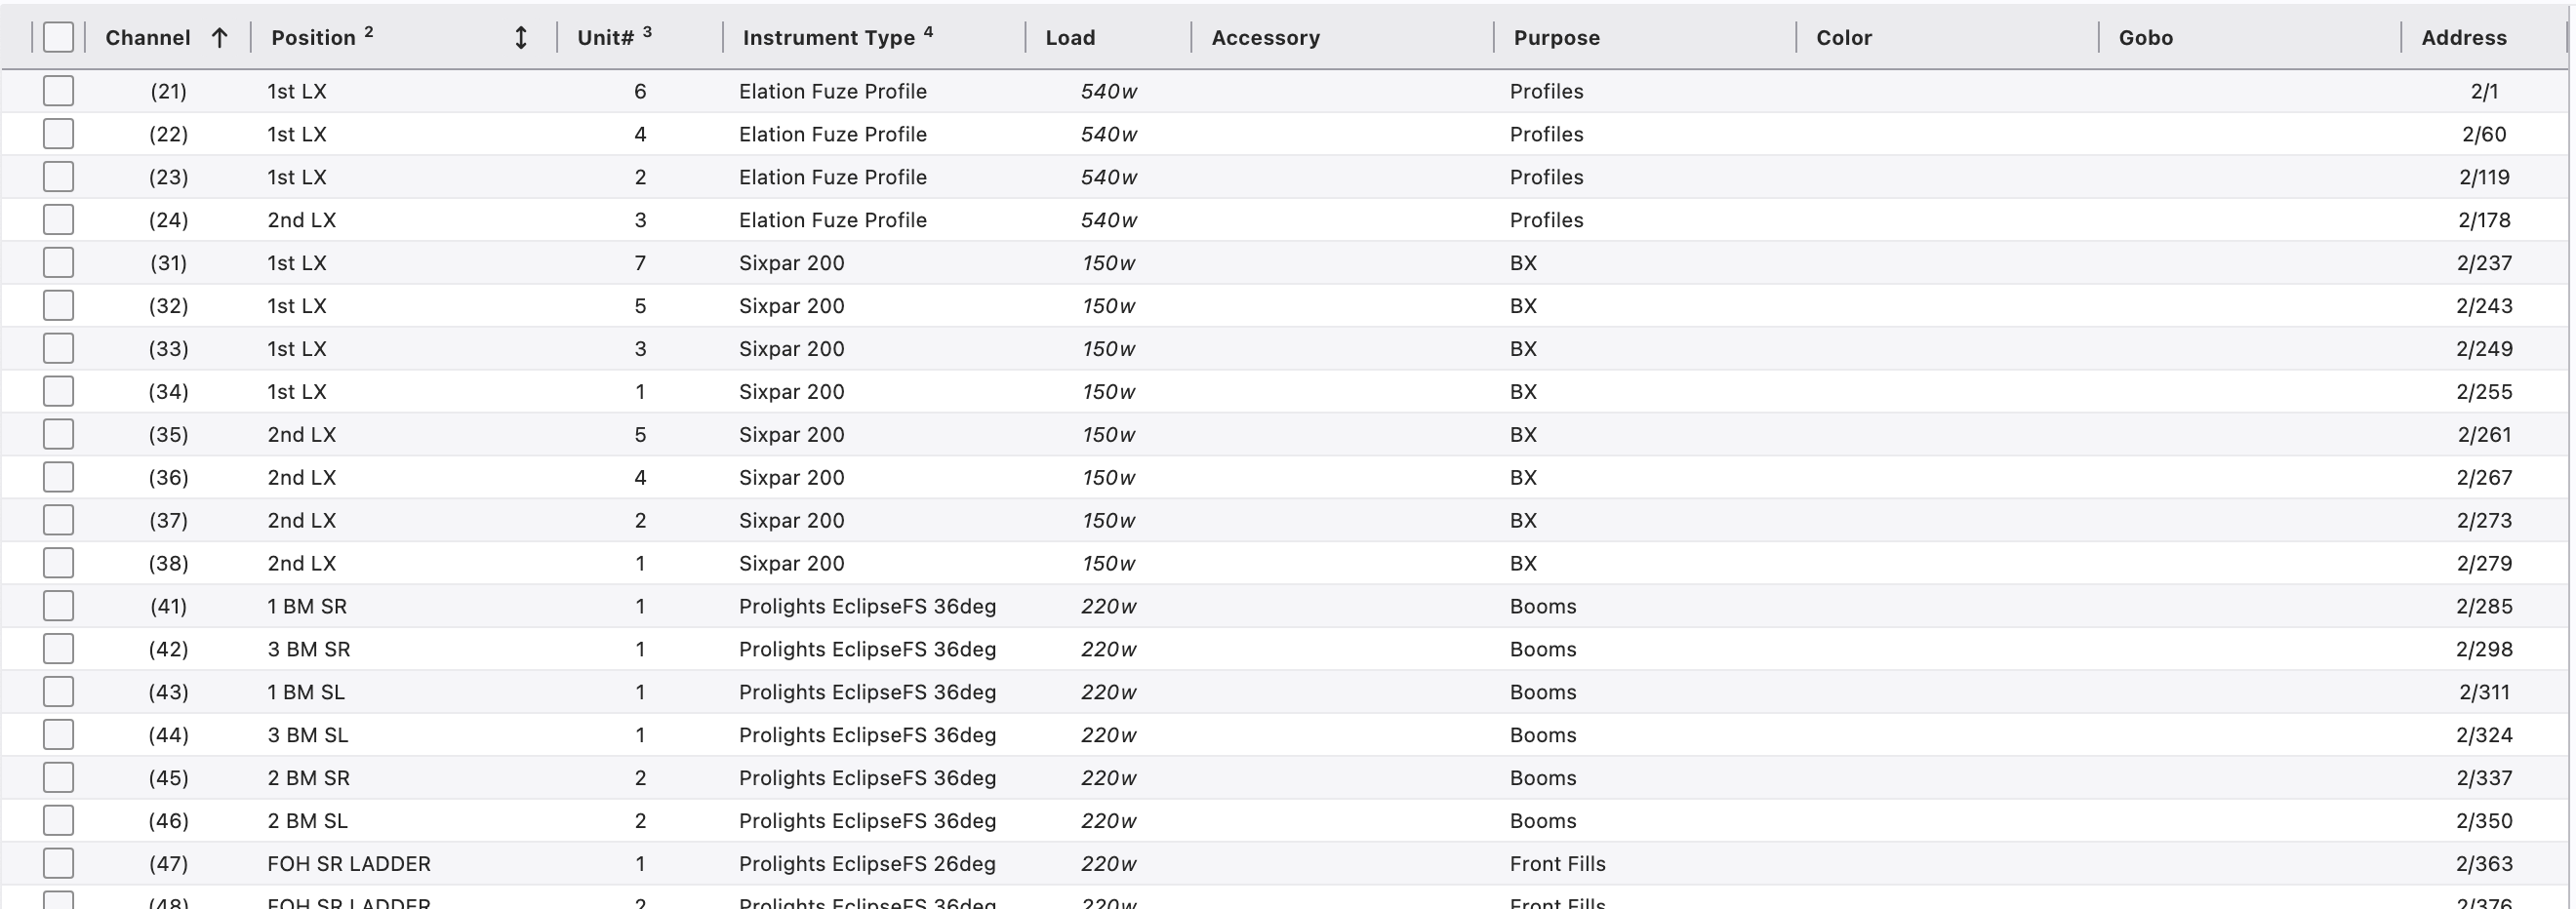Click the empty Color cell for channel (22)
Viewport: 2576px width, 909px height.
[x=1945, y=134]
